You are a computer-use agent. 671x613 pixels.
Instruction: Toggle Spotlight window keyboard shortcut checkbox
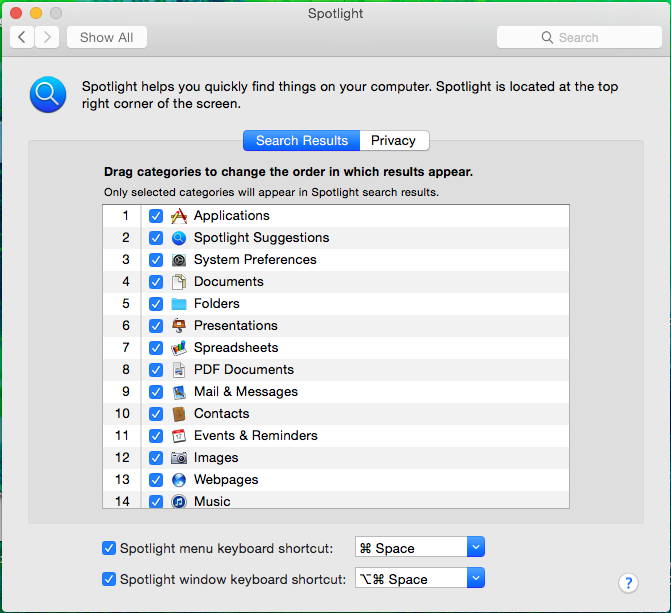tap(109, 579)
